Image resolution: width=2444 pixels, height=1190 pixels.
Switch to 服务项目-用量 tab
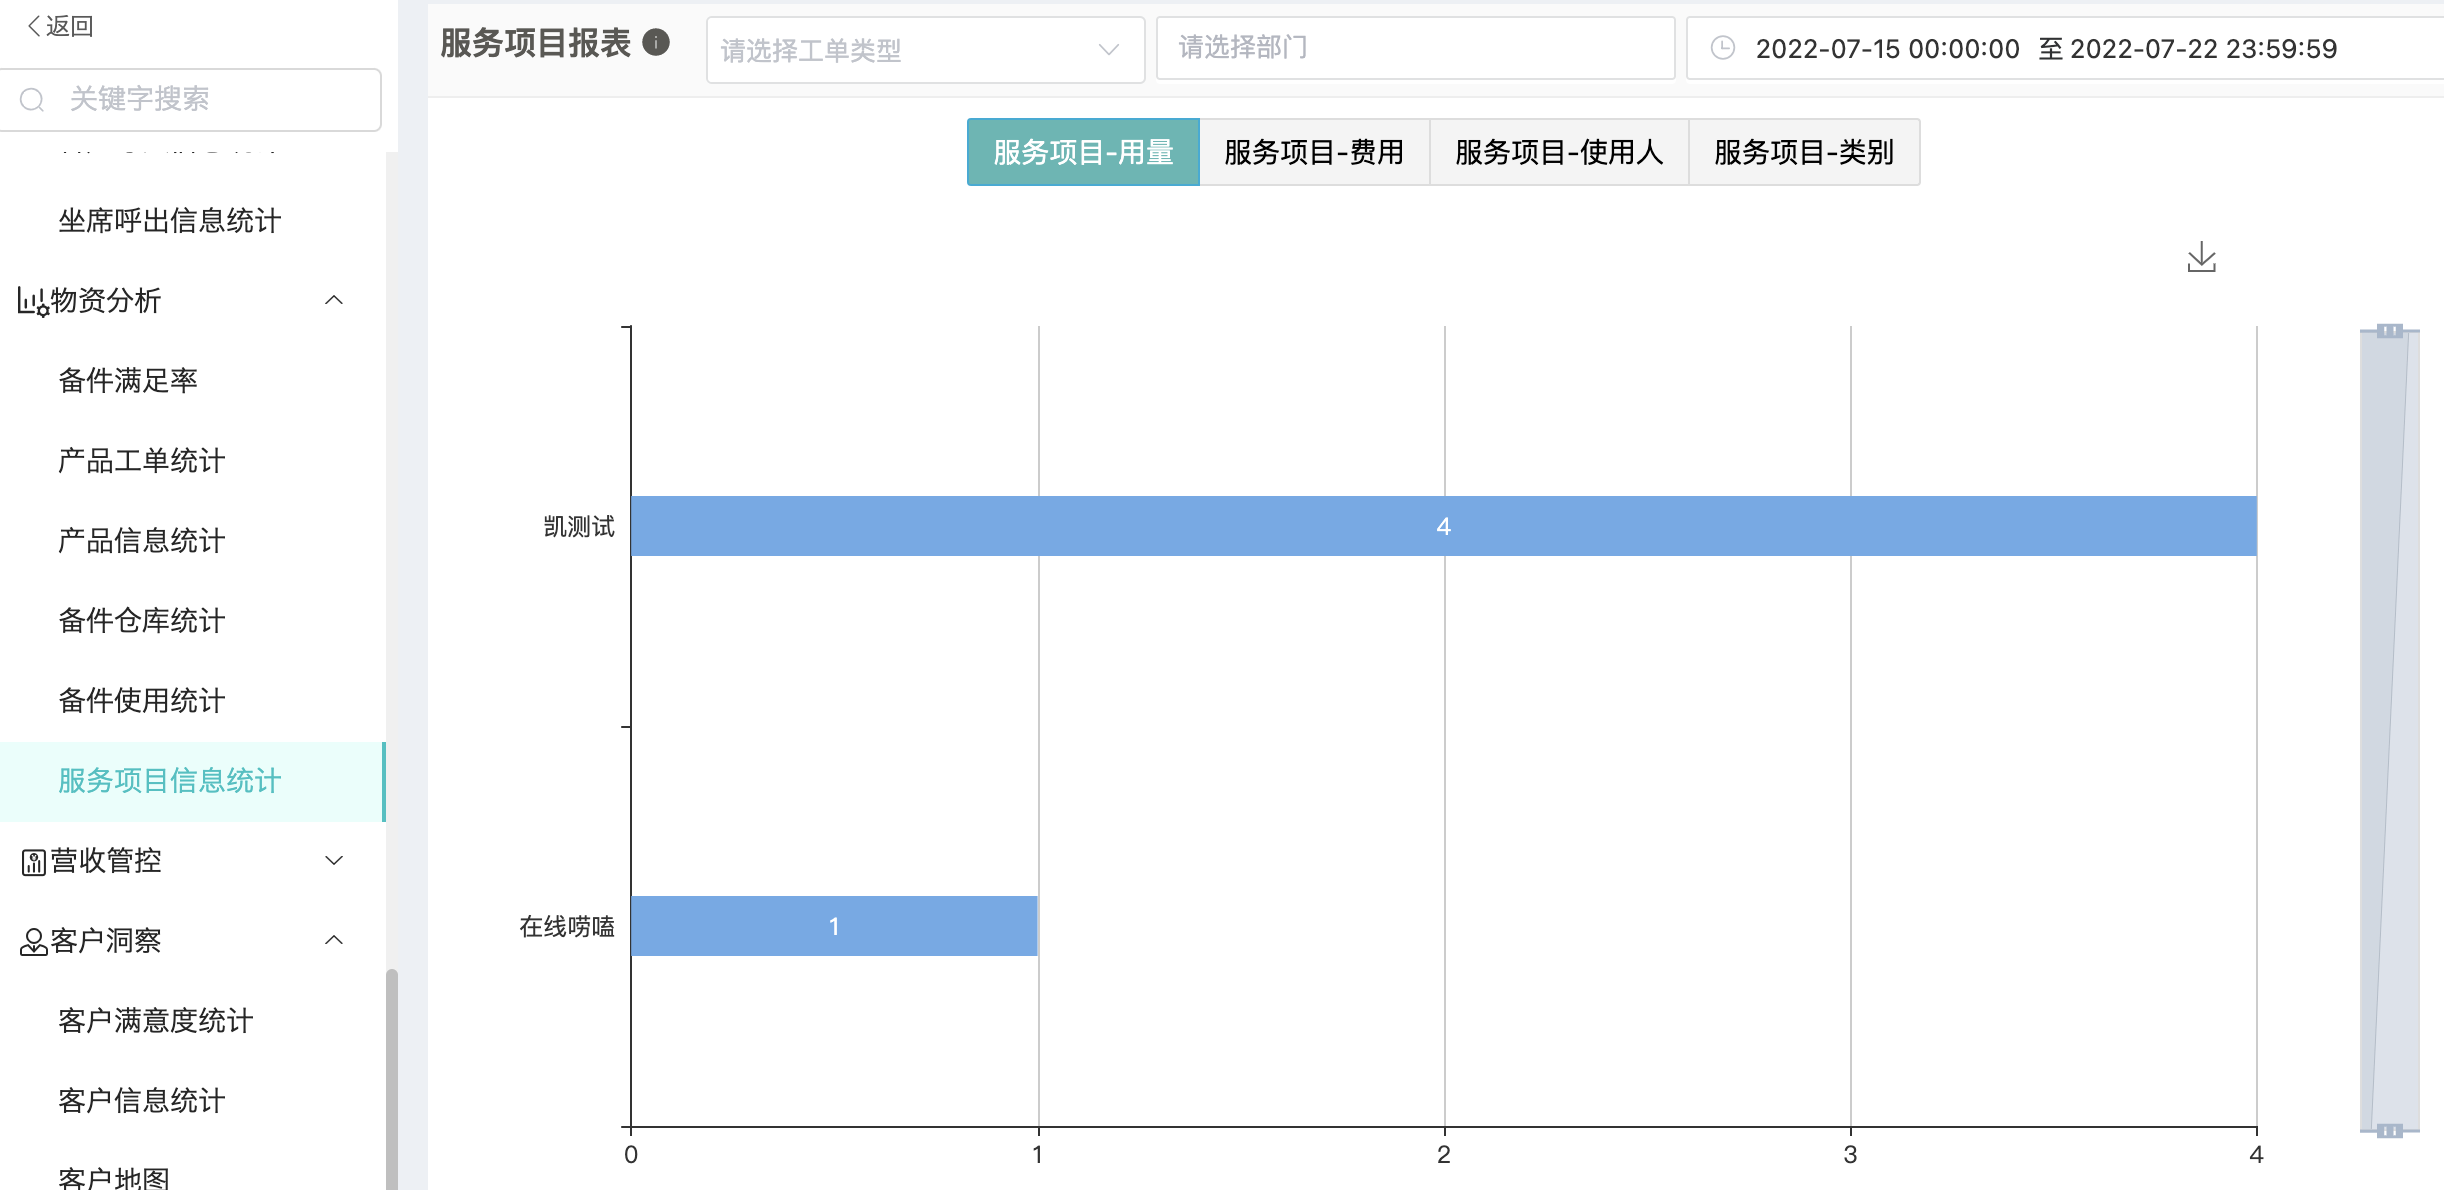pos(1083,152)
